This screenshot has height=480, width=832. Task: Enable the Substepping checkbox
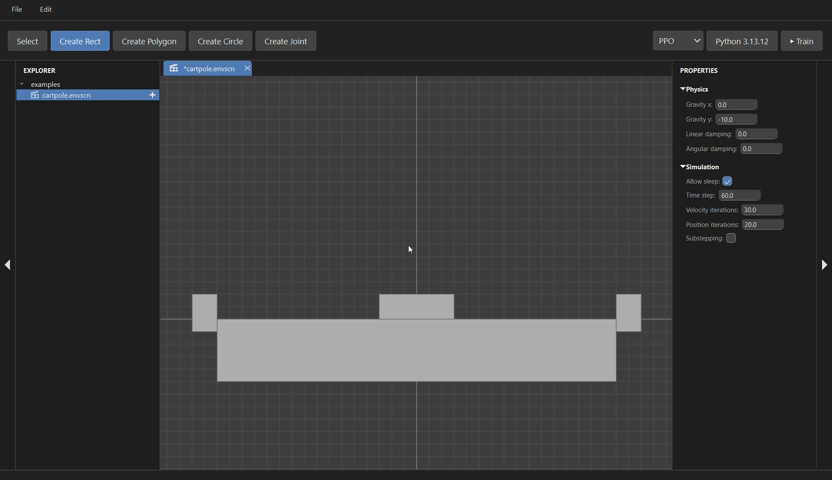point(731,239)
